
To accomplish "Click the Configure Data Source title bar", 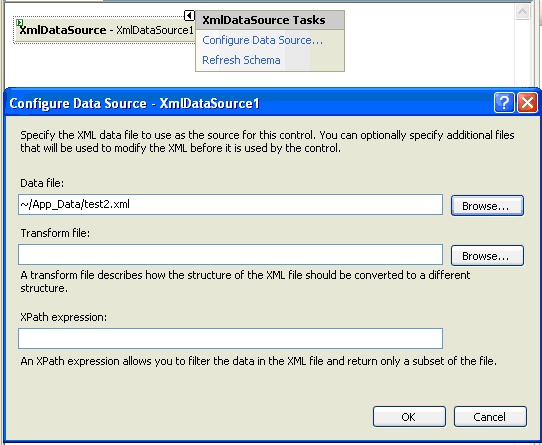I will pos(249,103).
